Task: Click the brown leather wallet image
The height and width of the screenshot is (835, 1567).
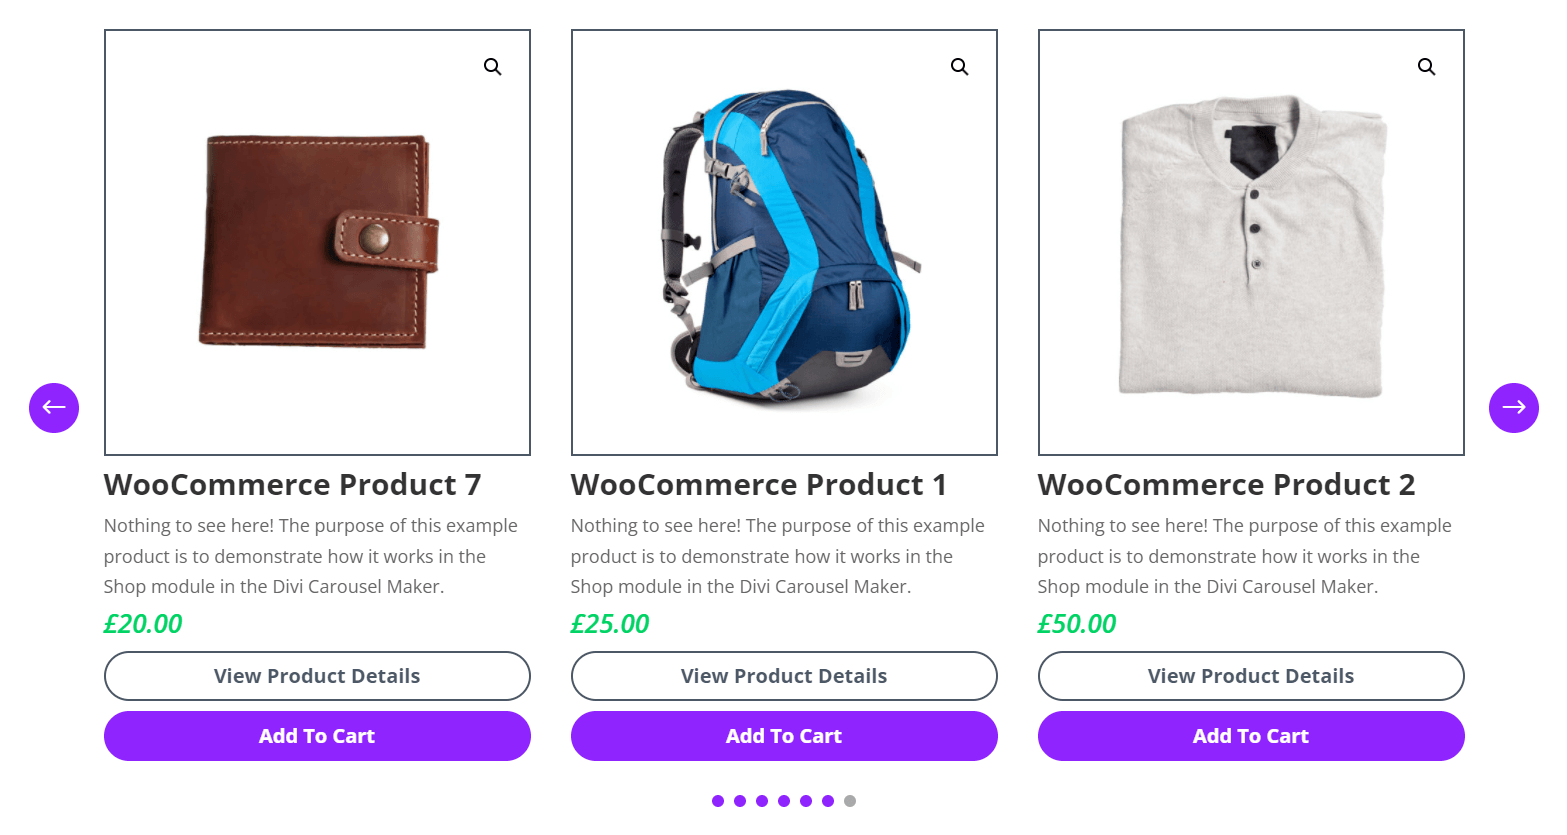Action: [x=317, y=243]
